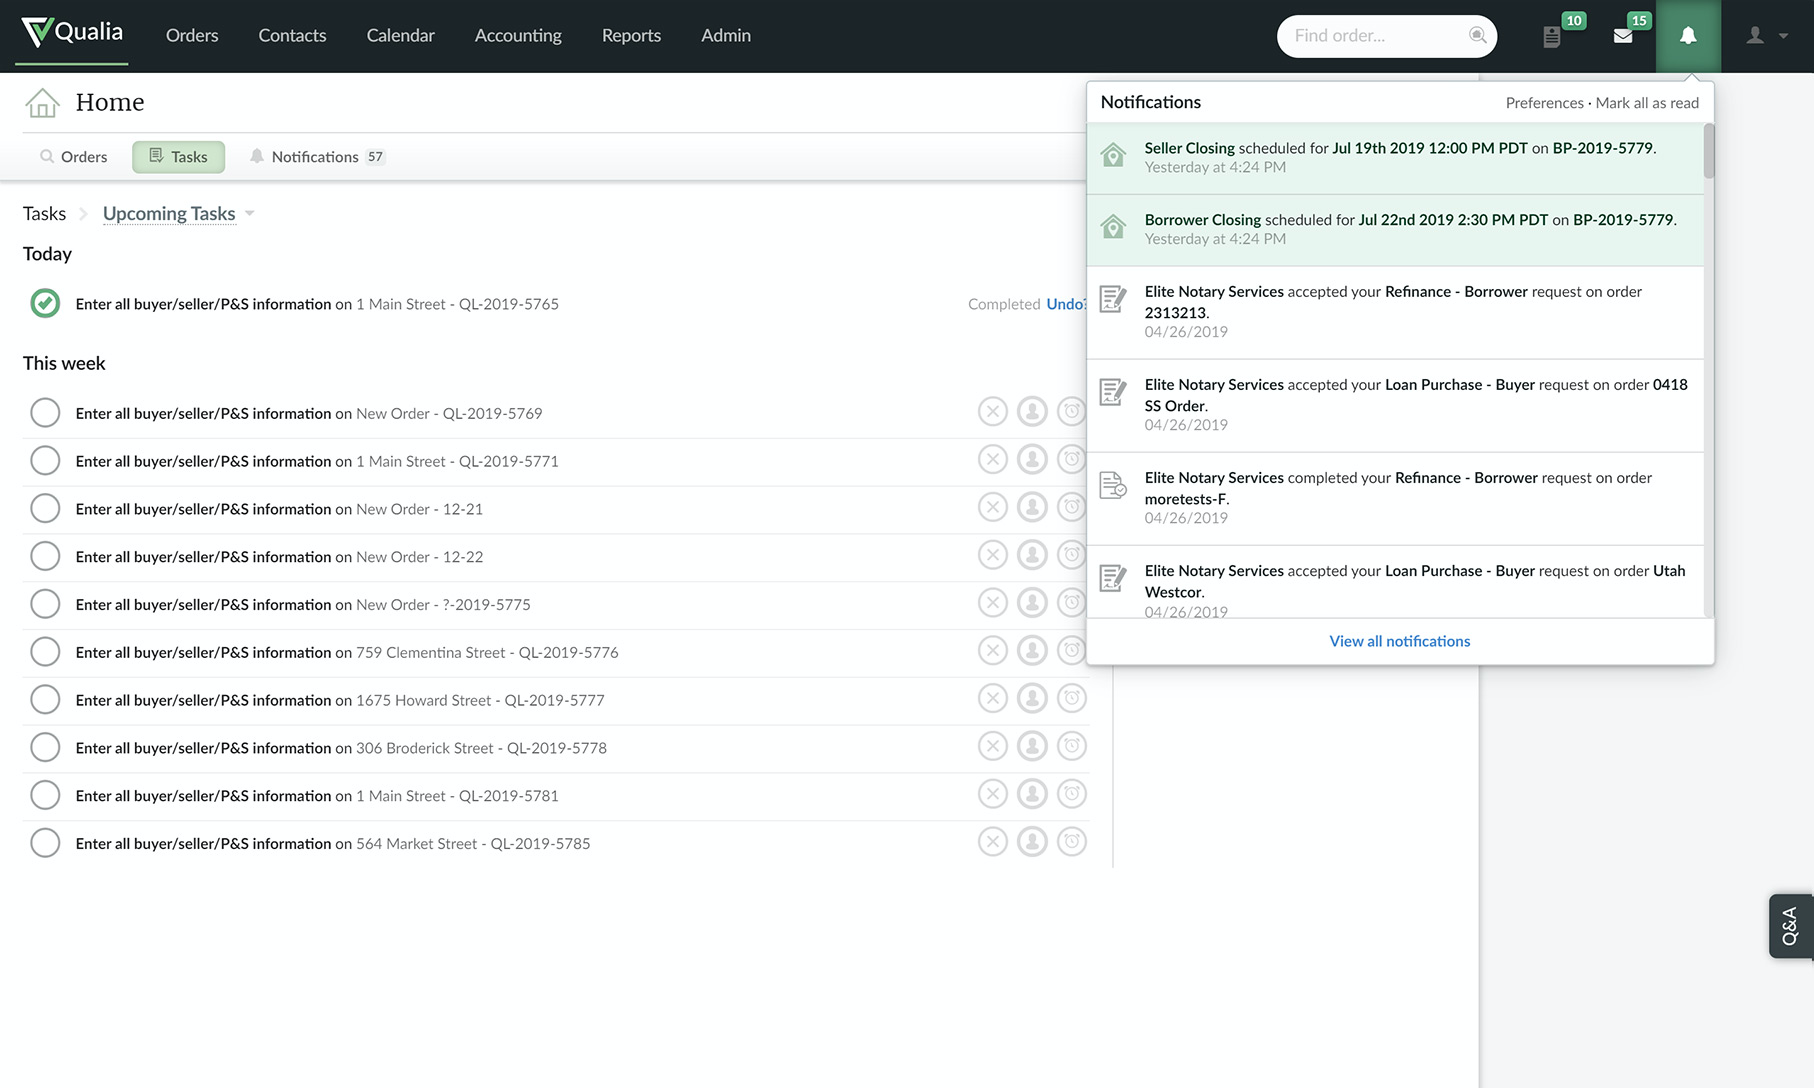Open the Find order search box

[x=1380, y=35]
